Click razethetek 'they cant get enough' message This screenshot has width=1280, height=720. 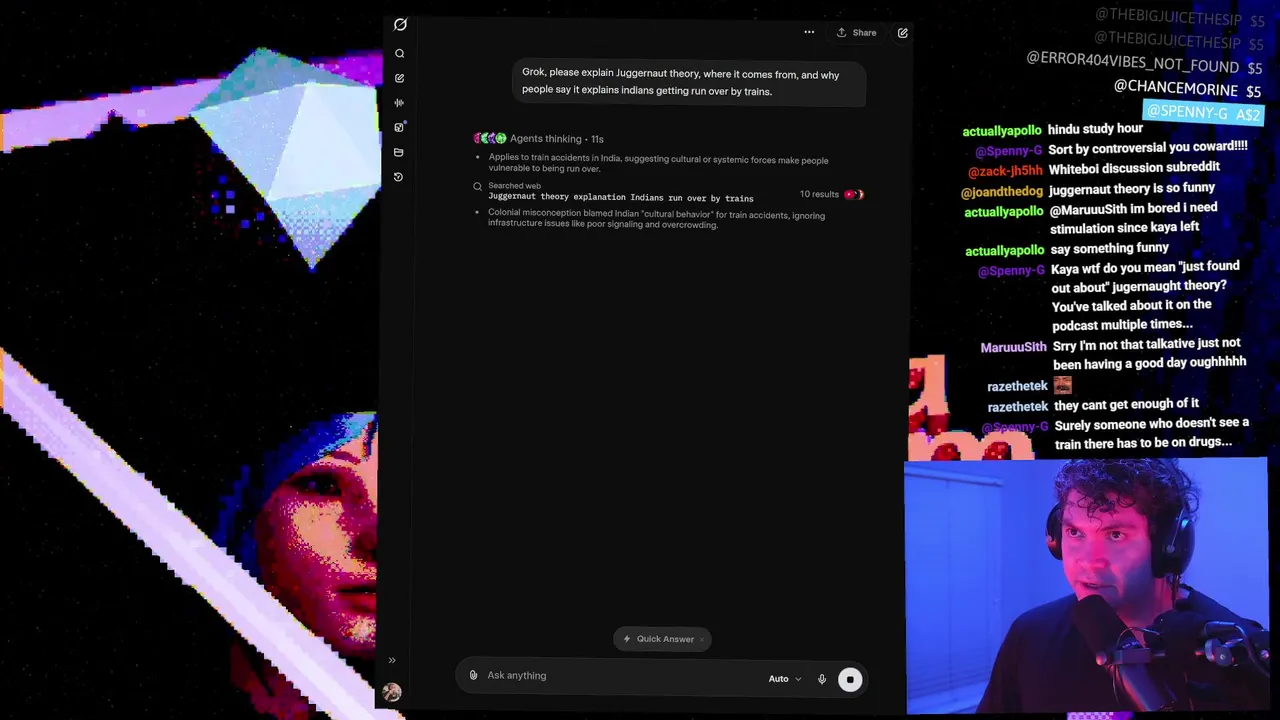coord(1126,404)
